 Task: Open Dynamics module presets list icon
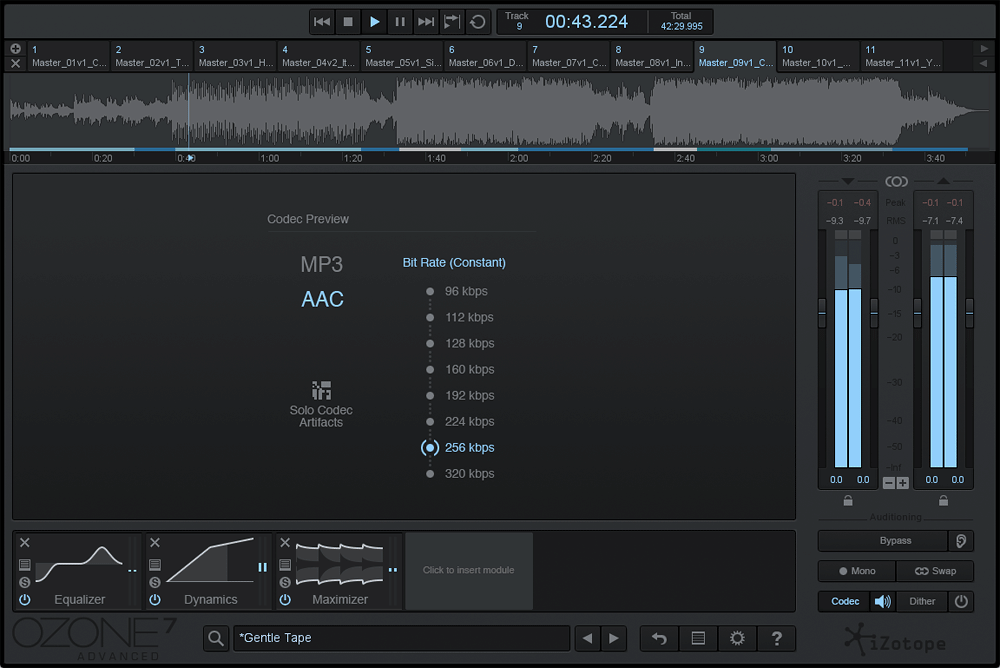tap(155, 565)
